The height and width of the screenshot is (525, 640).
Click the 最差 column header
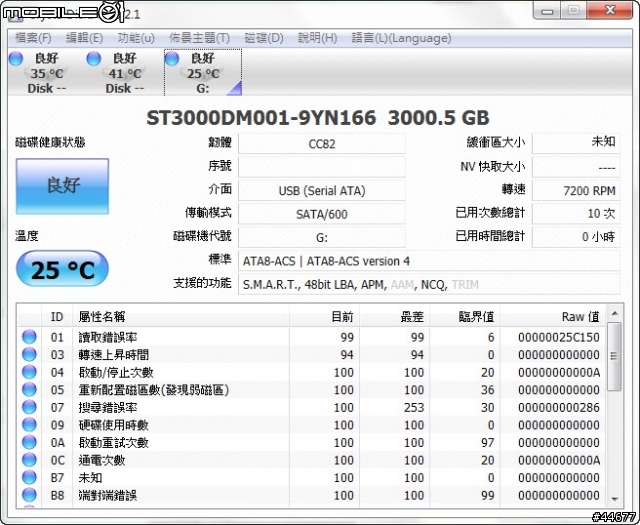(x=394, y=316)
